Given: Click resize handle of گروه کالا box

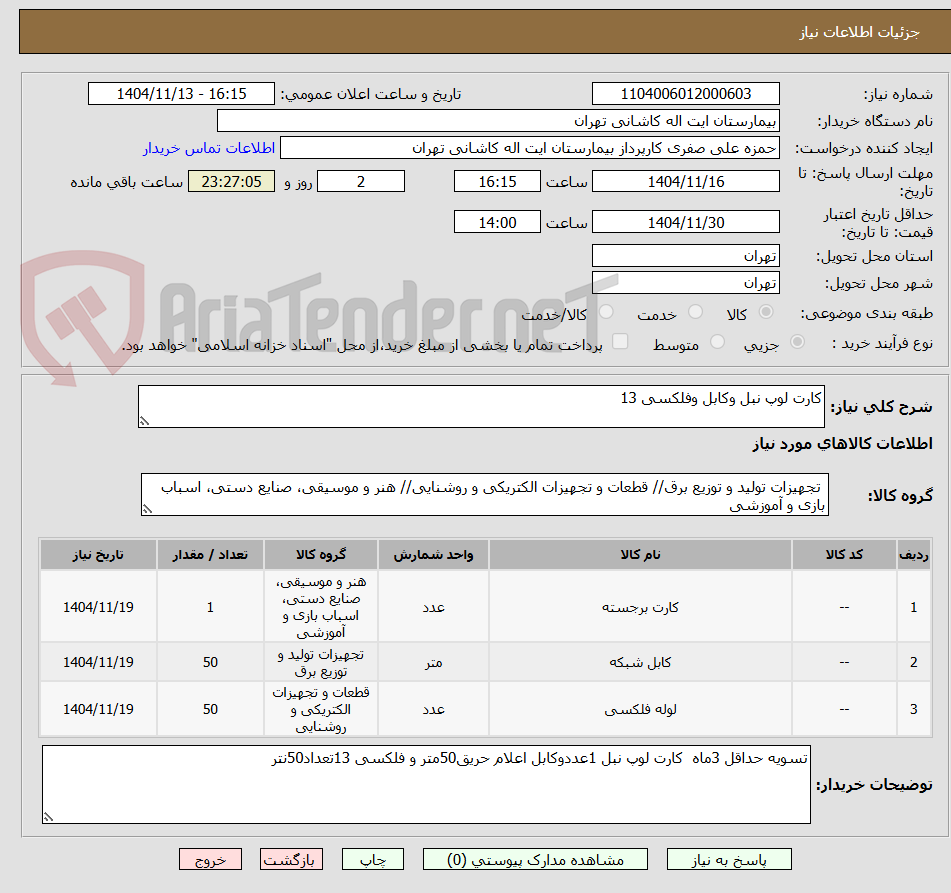Looking at the screenshot, I should [x=147, y=509].
